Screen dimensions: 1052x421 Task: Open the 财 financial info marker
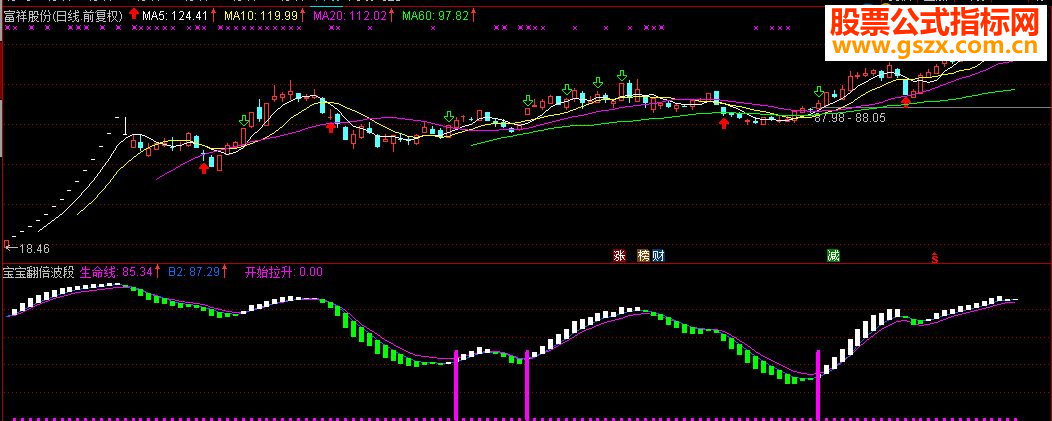point(658,256)
